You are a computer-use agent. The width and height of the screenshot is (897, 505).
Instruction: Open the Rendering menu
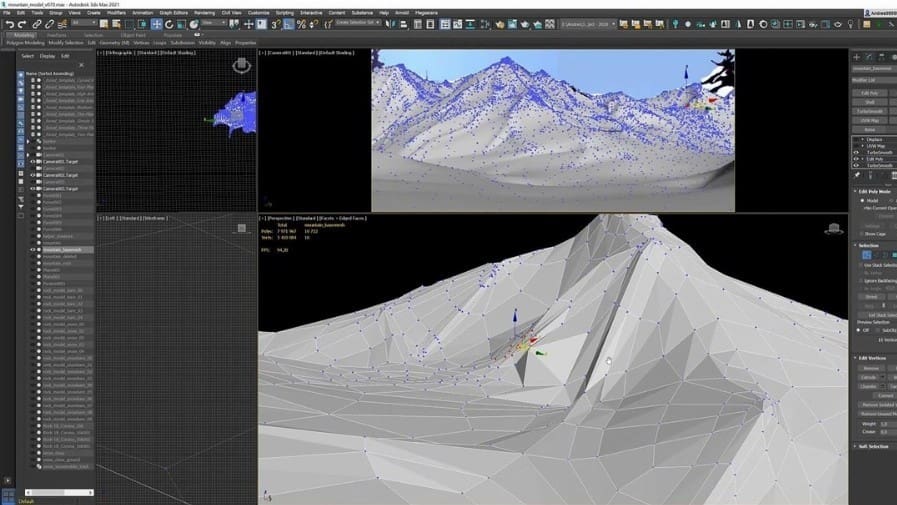click(x=204, y=13)
